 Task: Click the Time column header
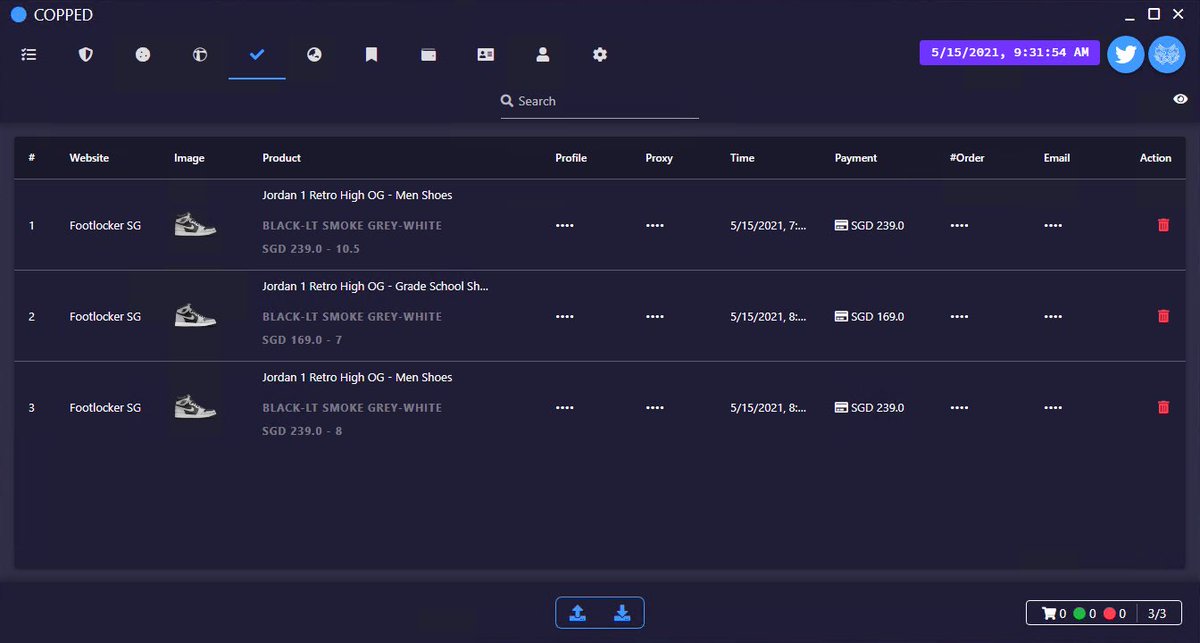click(x=742, y=158)
